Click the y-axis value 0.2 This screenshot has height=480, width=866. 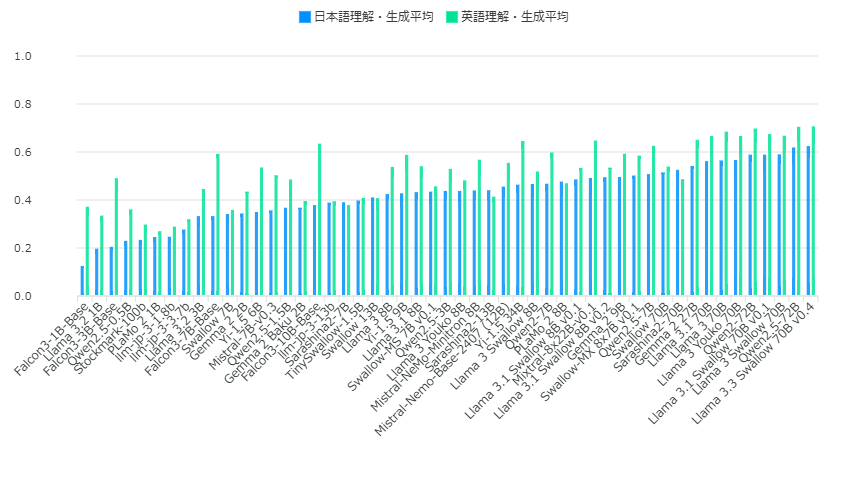[23, 249]
